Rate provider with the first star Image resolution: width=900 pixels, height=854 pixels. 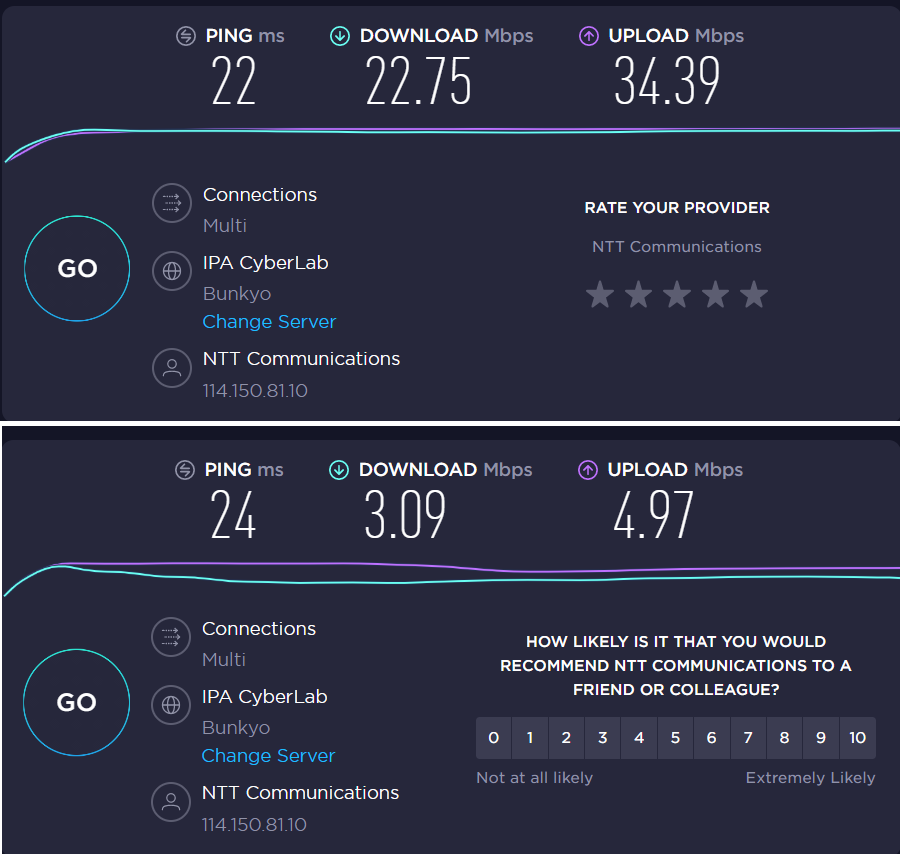pyautogui.click(x=600, y=294)
